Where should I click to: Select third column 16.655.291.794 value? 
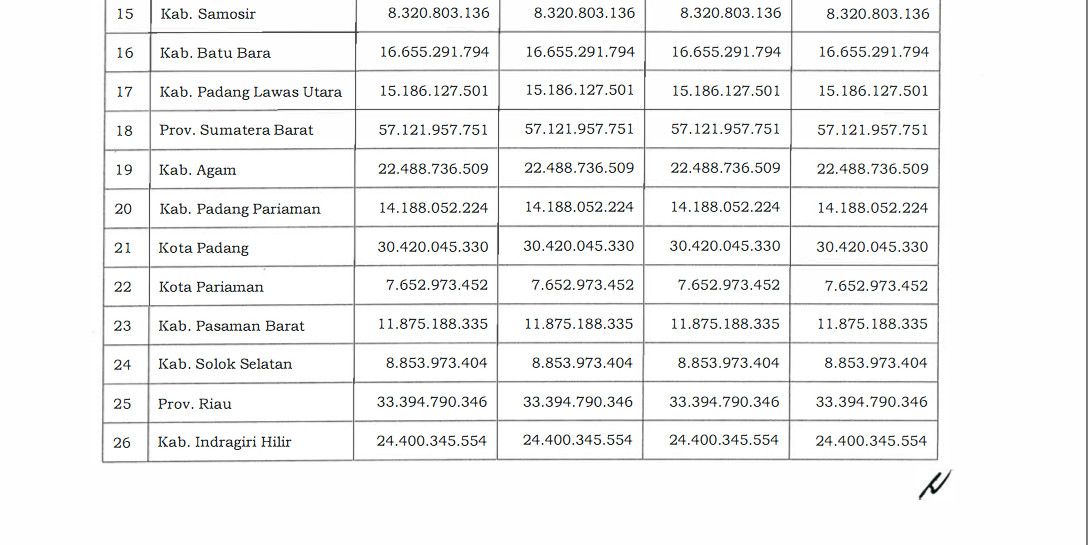726,51
